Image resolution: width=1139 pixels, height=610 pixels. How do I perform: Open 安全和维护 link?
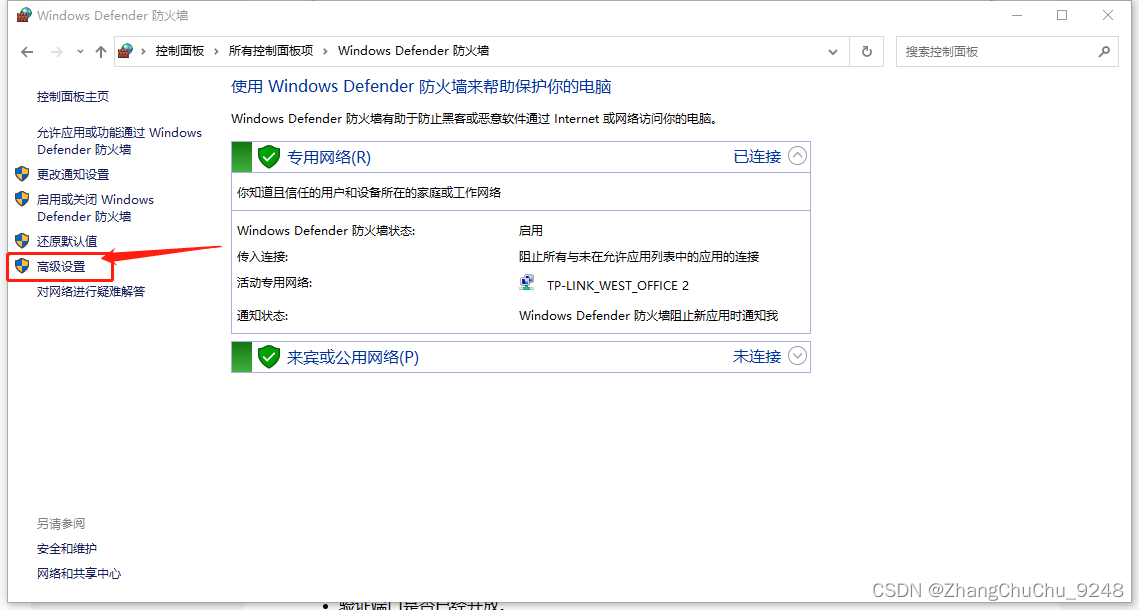[67, 548]
